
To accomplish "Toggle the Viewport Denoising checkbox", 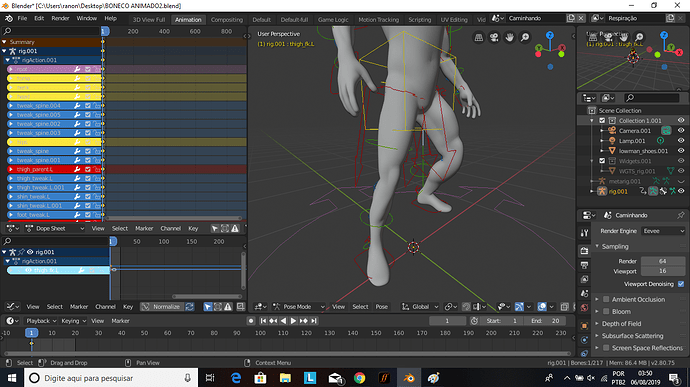I will click(x=681, y=284).
